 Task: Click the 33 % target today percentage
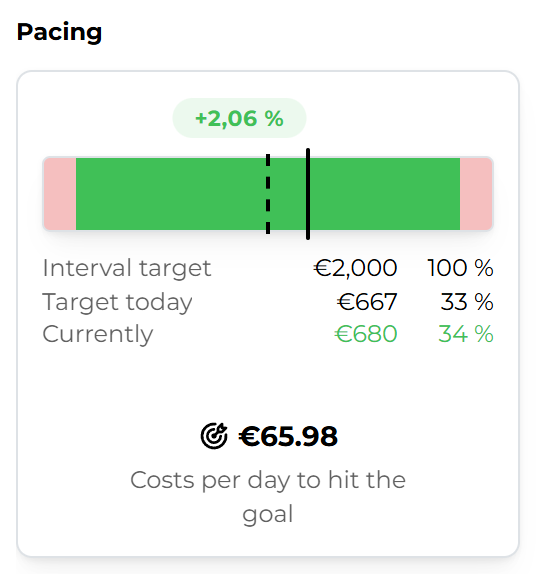pos(467,302)
